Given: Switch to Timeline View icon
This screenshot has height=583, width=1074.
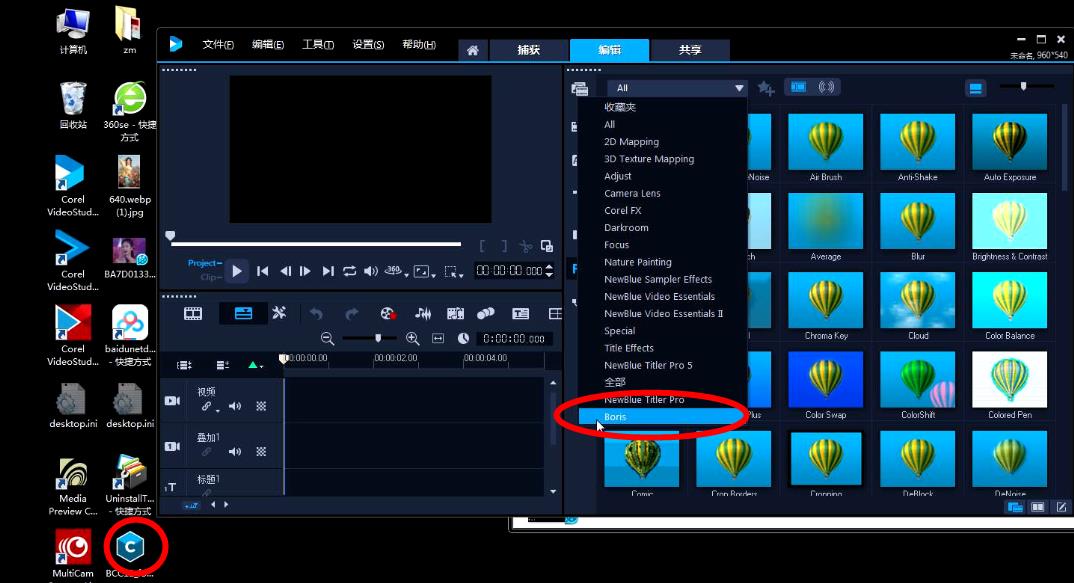Looking at the screenshot, I should point(243,314).
